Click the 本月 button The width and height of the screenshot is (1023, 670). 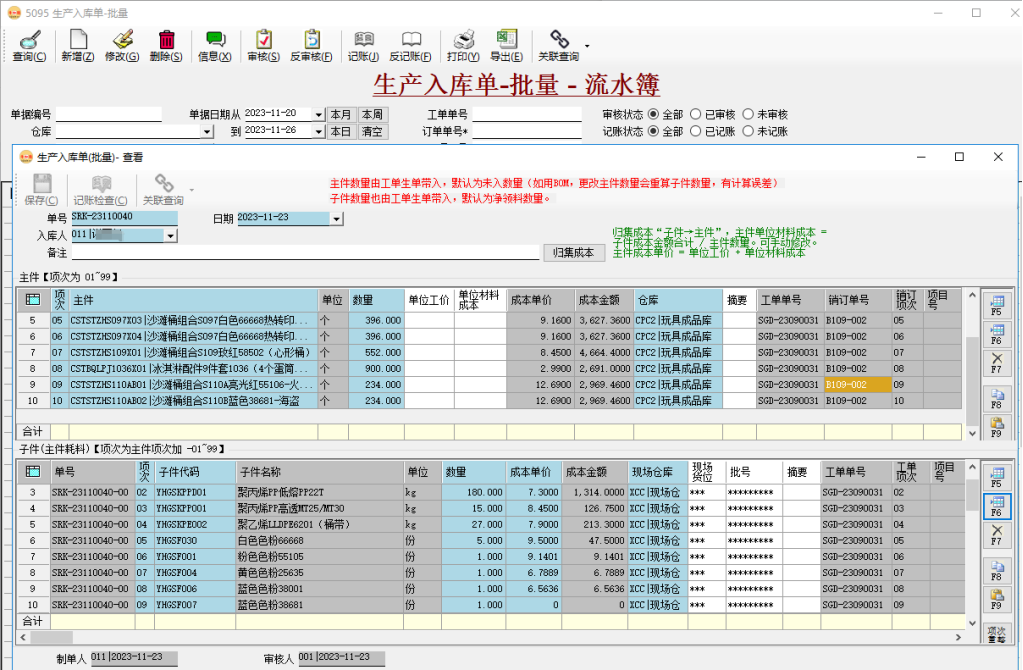341,115
